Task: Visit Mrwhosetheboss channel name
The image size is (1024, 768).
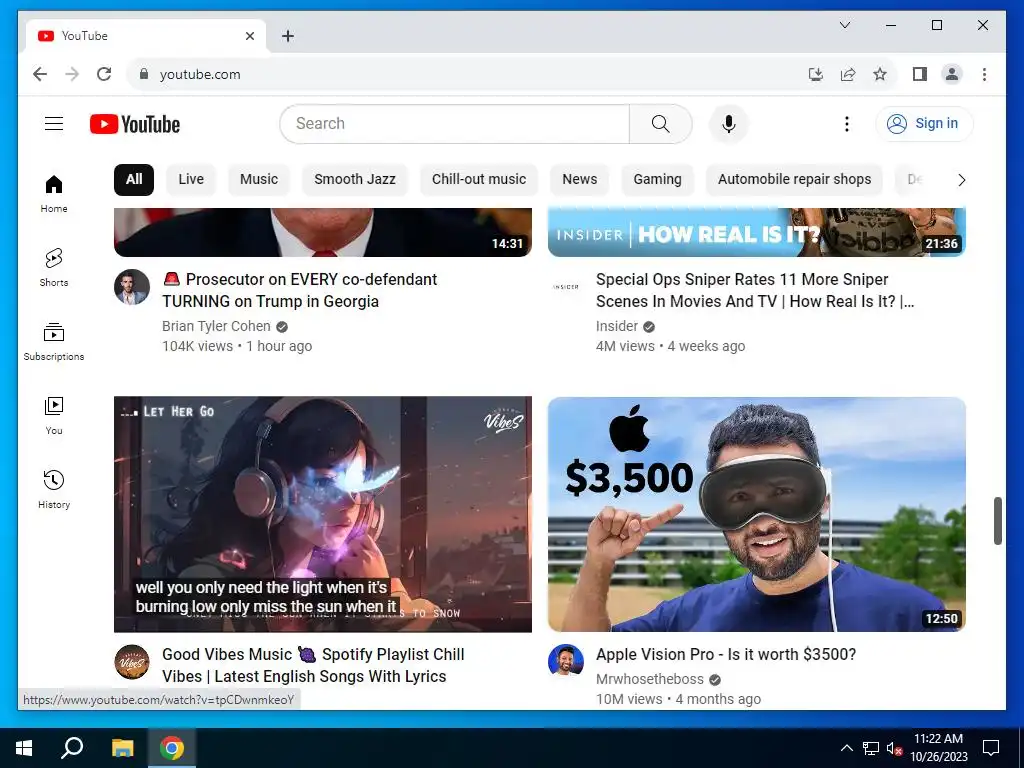Action: (650, 679)
